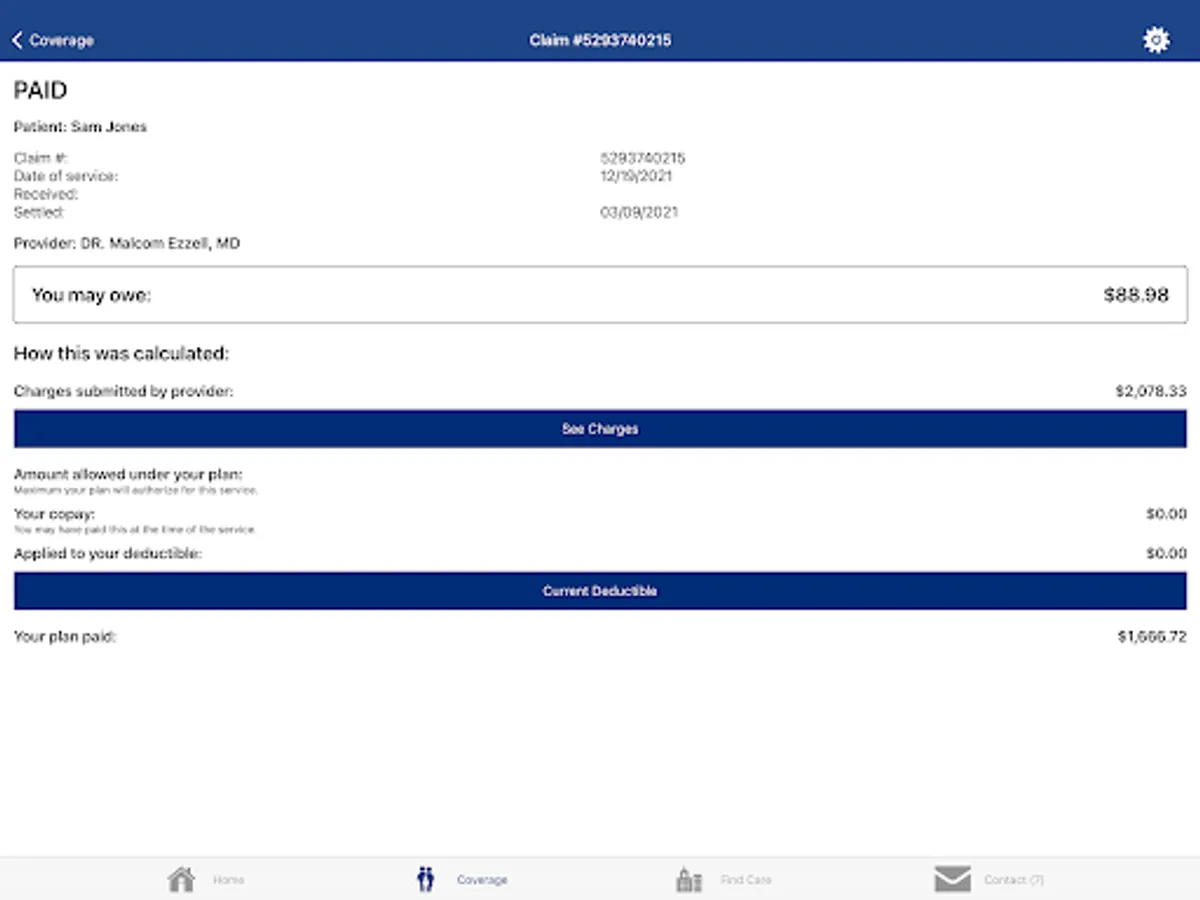This screenshot has height=900, width=1200.
Task: Click the copay $0.00 value
Action: [x=1166, y=514]
